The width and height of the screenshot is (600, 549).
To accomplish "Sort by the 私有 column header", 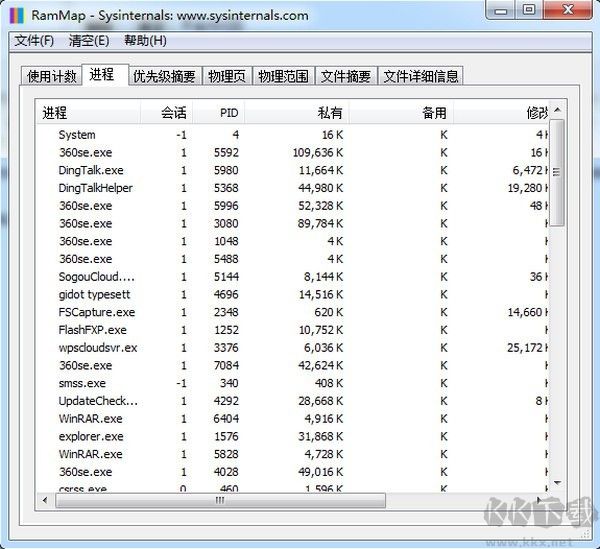I will tap(297, 112).
